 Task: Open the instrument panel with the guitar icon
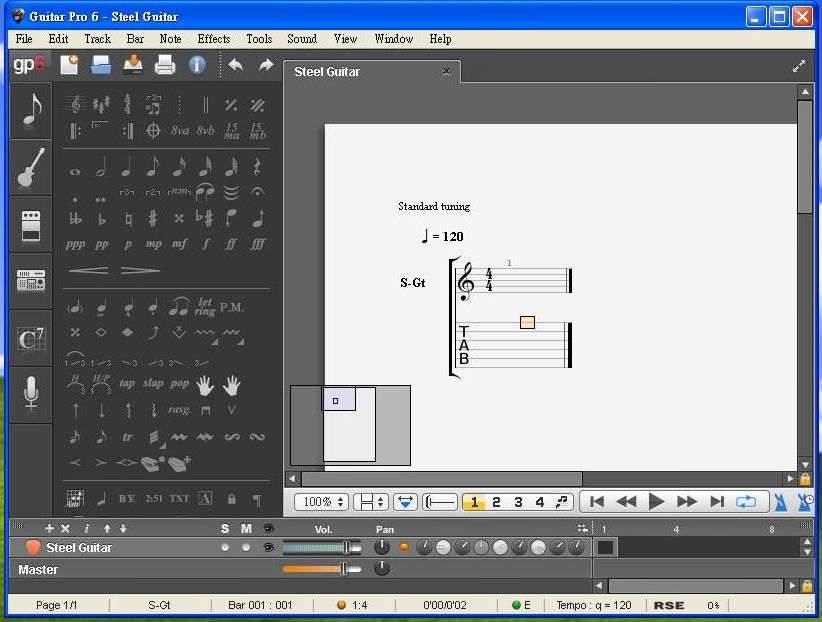30,168
